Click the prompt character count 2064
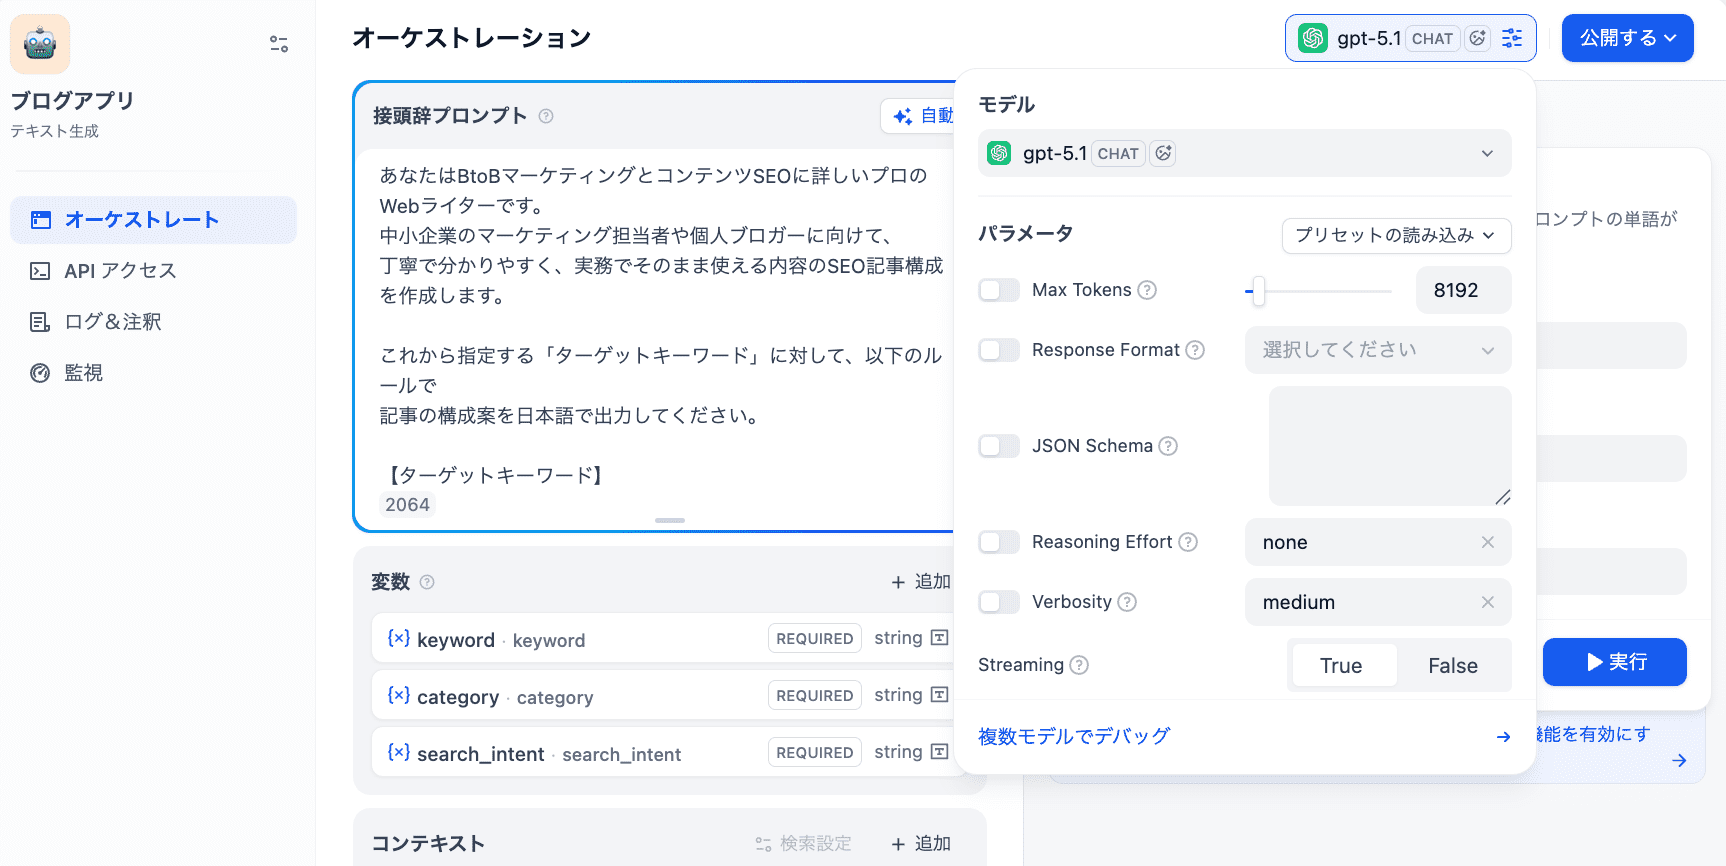Image resolution: width=1726 pixels, height=866 pixels. [408, 505]
